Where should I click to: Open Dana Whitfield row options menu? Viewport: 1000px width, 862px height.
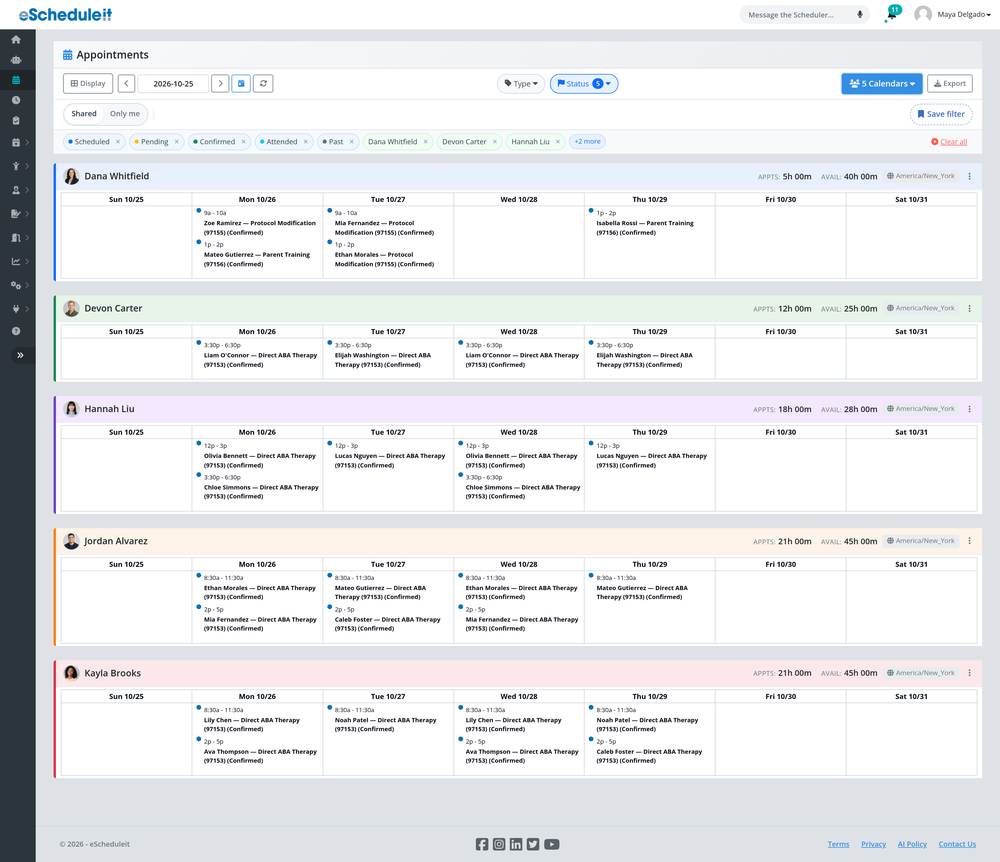tap(969, 177)
